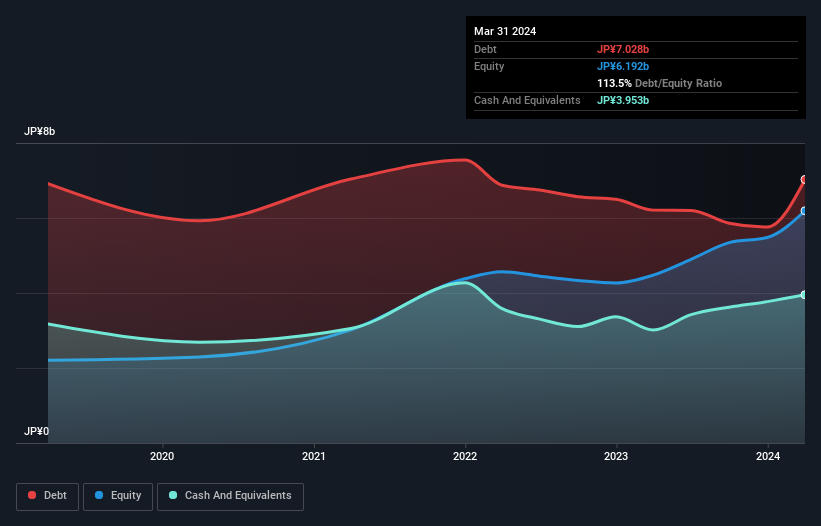The height and width of the screenshot is (526, 821).
Task: Click Cash And Equivalents label in tooltip
Action: click(527, 100)
